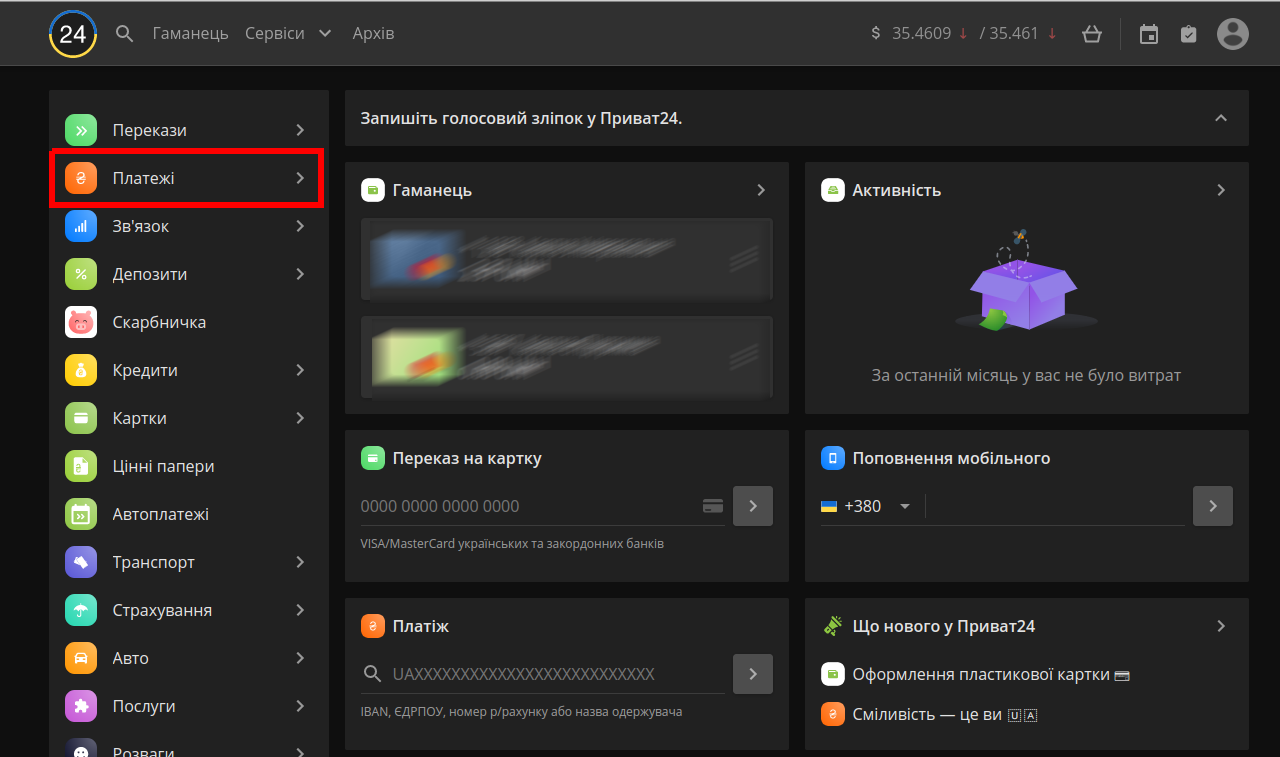Click the card scan icon in transfer field
Viewport: 1280px width, 757px height.
(713, 506)
